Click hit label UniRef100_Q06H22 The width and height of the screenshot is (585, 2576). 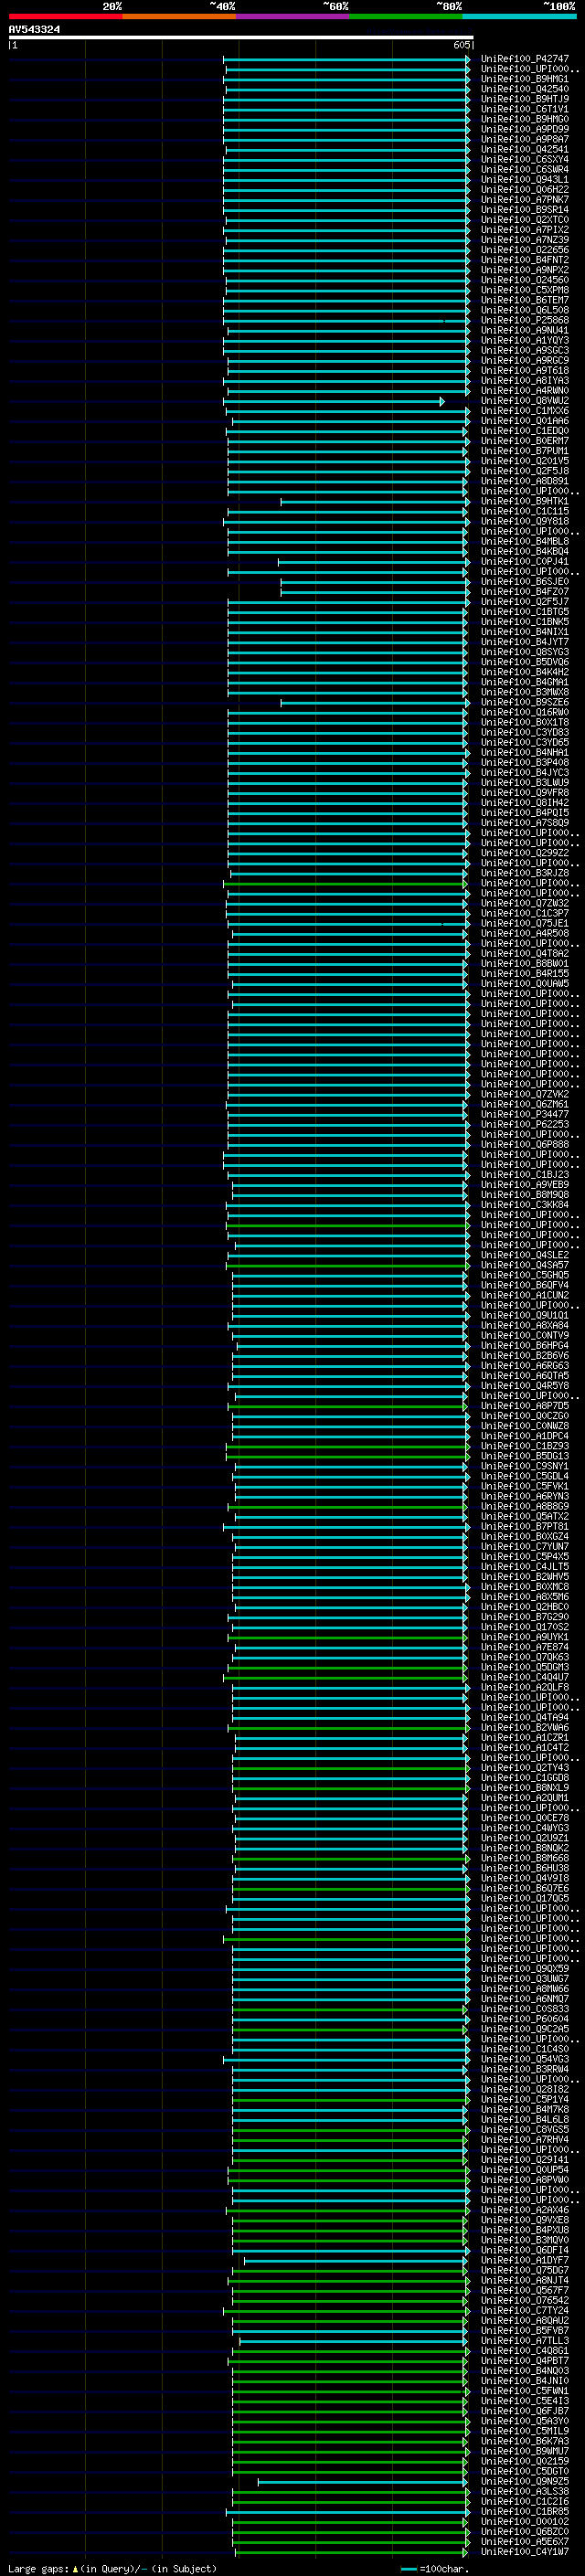pyautogui.click(x=525, y=190)
